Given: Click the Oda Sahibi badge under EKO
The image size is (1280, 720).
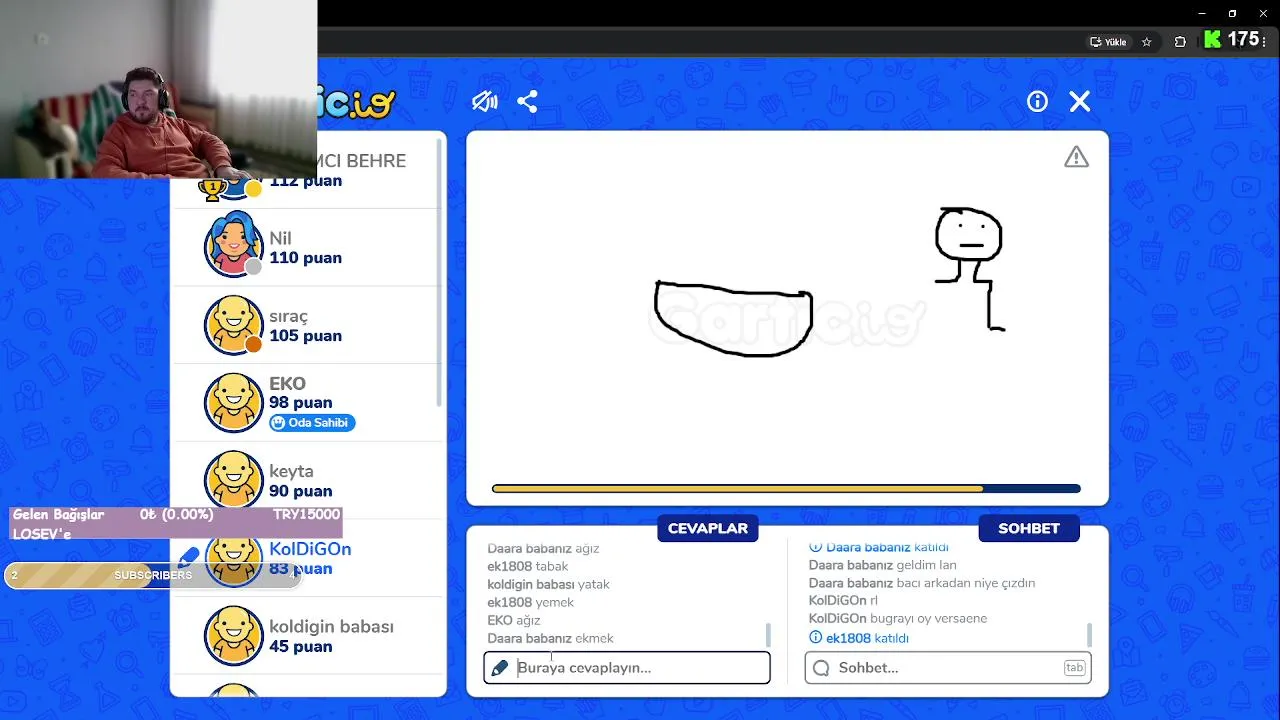Looking at the screenshot, I should (312, 423).
